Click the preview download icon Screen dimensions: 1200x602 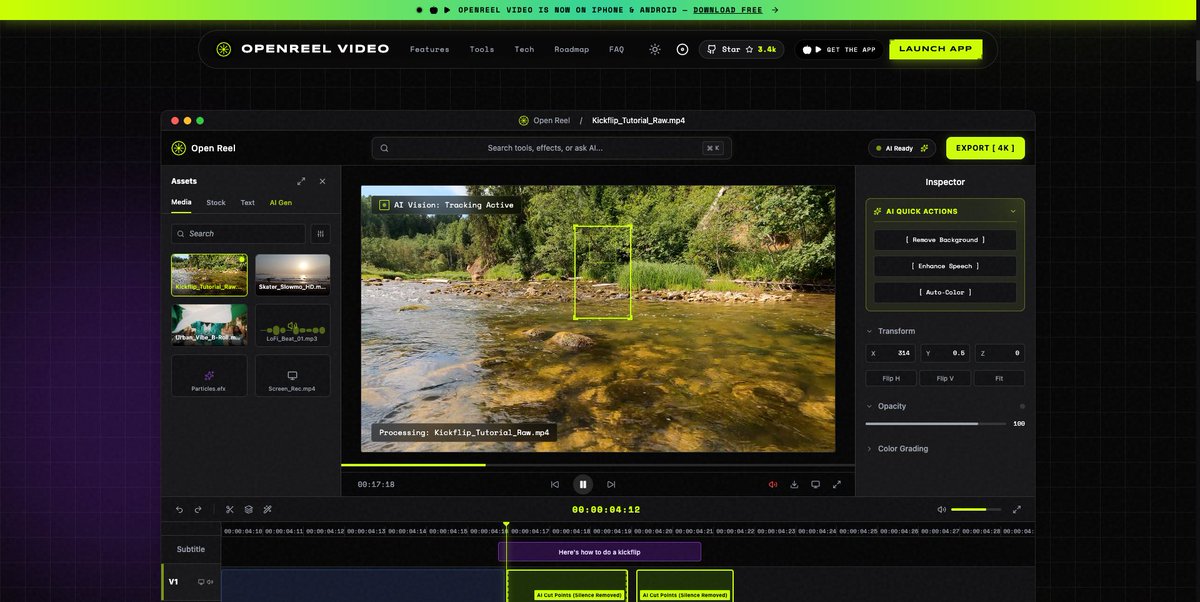(x=794, y=484)
